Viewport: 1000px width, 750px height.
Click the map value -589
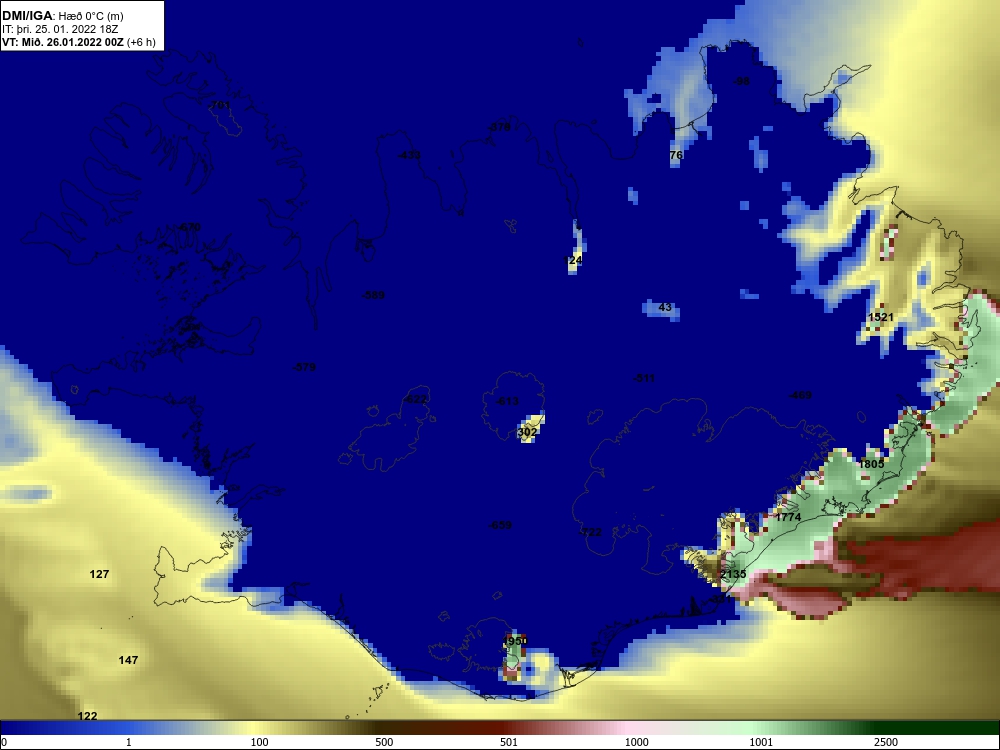pos(373,295)
